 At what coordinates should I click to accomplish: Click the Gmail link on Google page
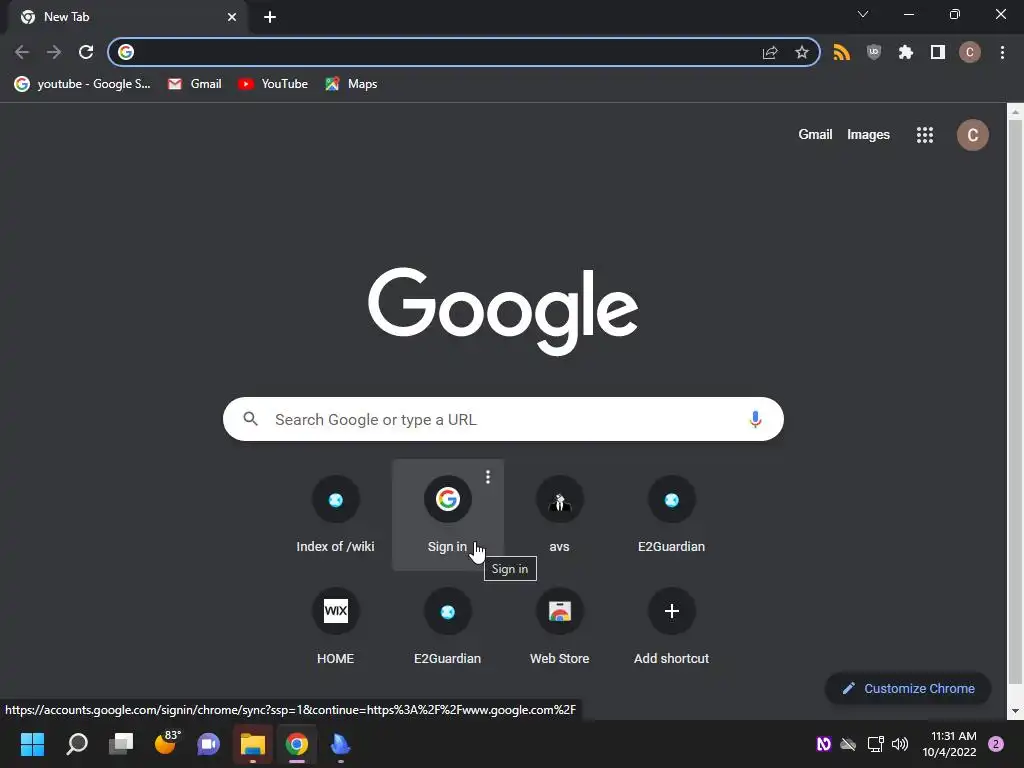[815, 135]
